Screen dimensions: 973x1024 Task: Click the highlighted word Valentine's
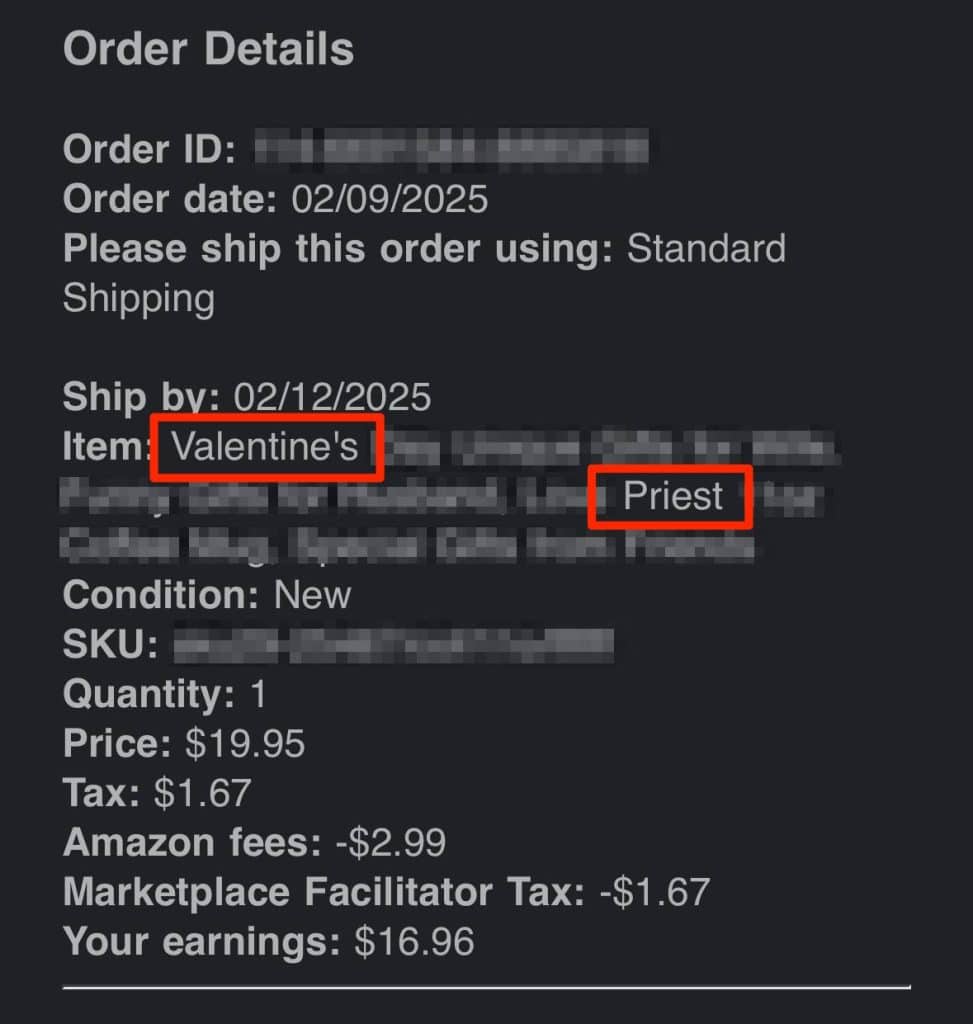tap(265, 446)
